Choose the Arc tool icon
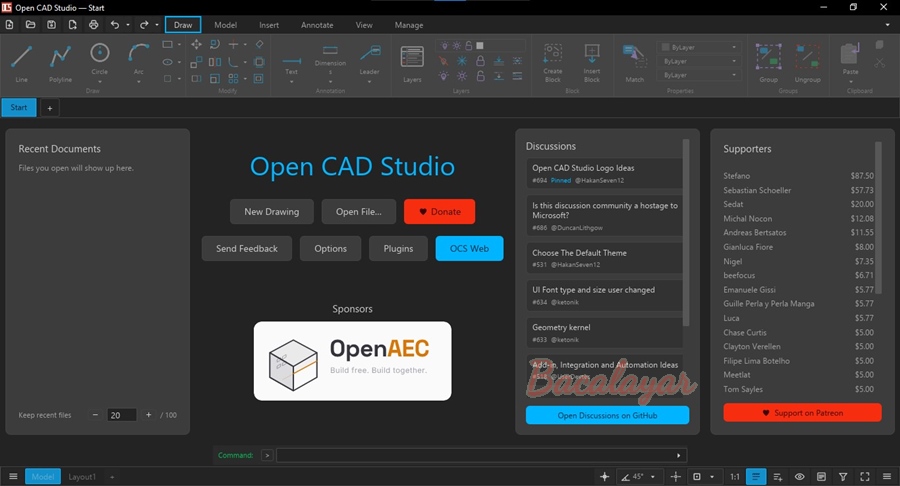 pos(138,53)
